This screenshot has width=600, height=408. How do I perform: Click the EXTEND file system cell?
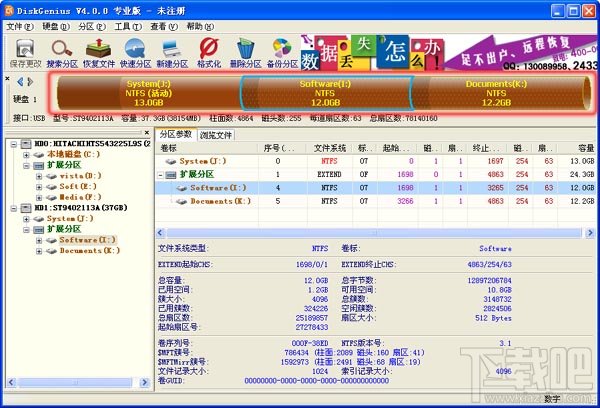[x=329, y=175]
